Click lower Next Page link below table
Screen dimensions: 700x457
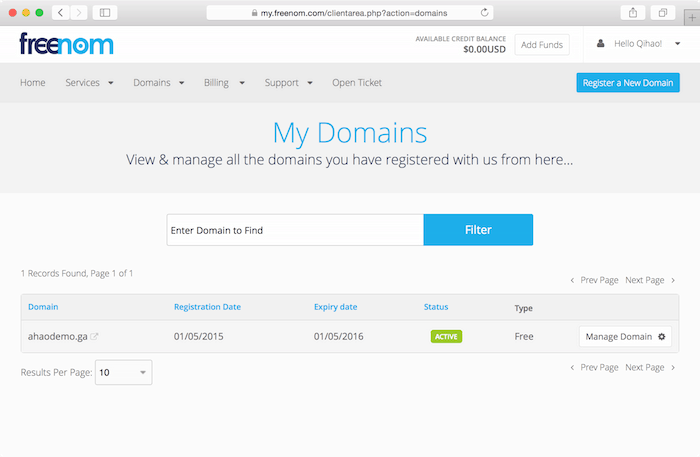[x=650, y=367]
